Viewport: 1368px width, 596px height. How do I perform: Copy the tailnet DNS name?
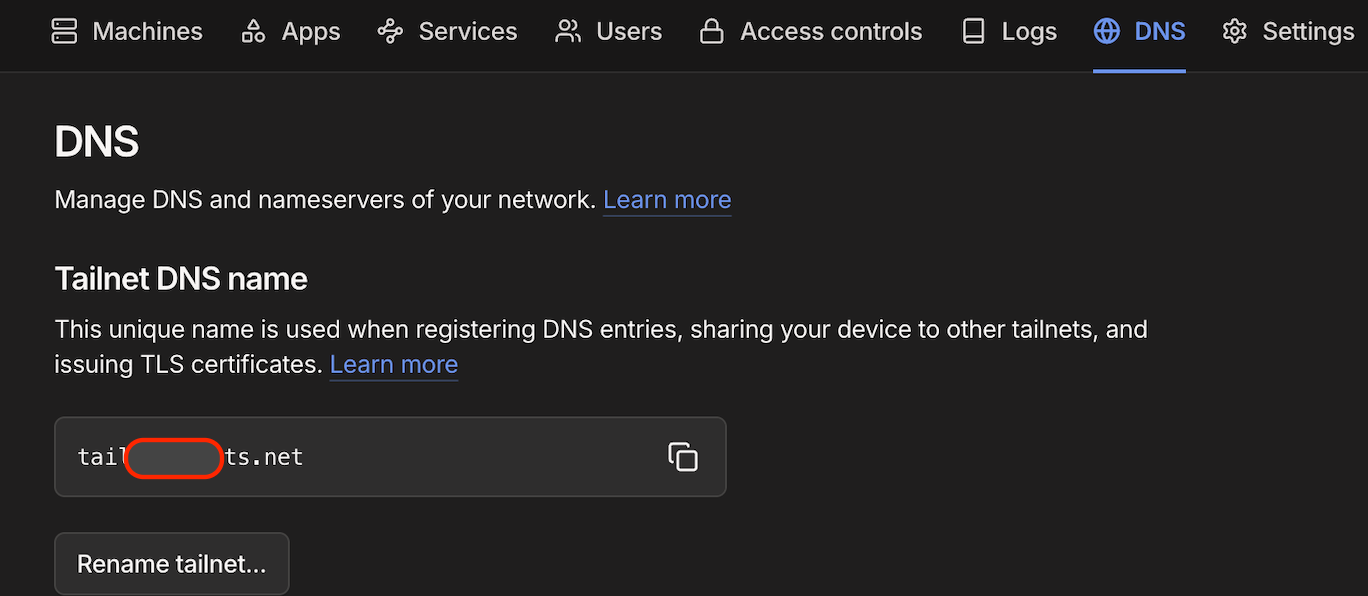683,457
